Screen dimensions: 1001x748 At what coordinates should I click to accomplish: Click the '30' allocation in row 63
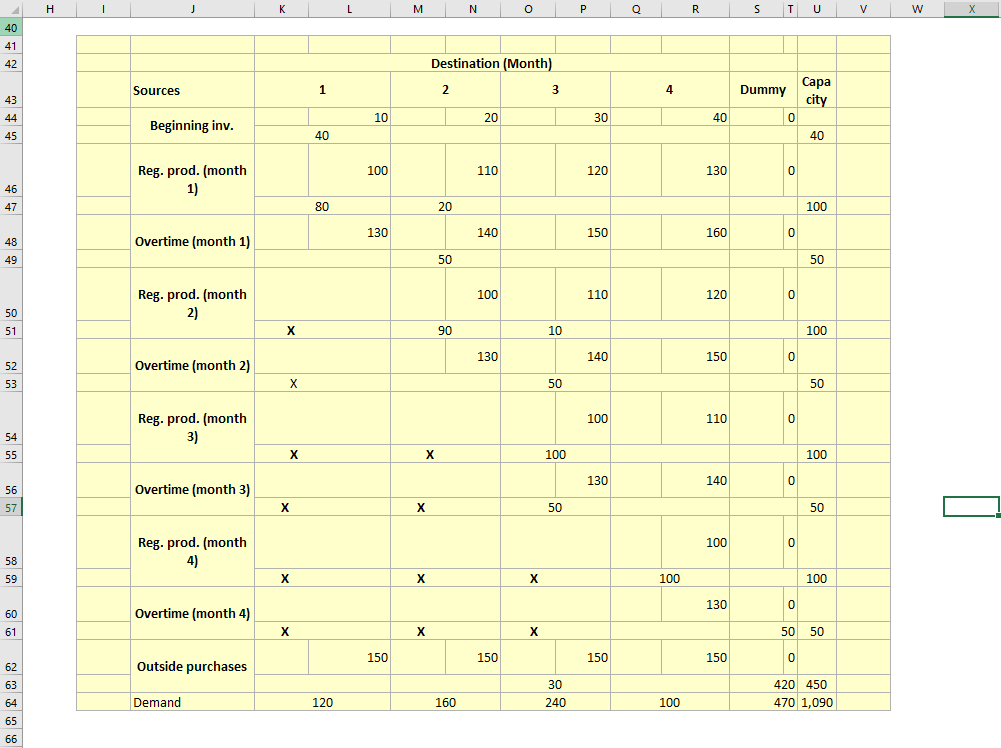pos(555,684)
